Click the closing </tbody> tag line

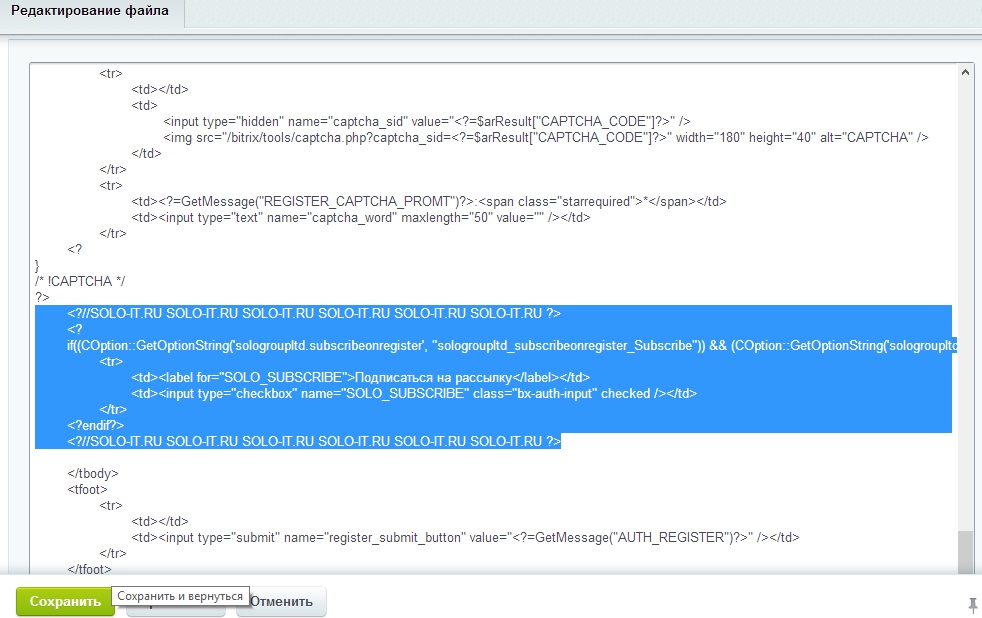[x=93, y=473]
